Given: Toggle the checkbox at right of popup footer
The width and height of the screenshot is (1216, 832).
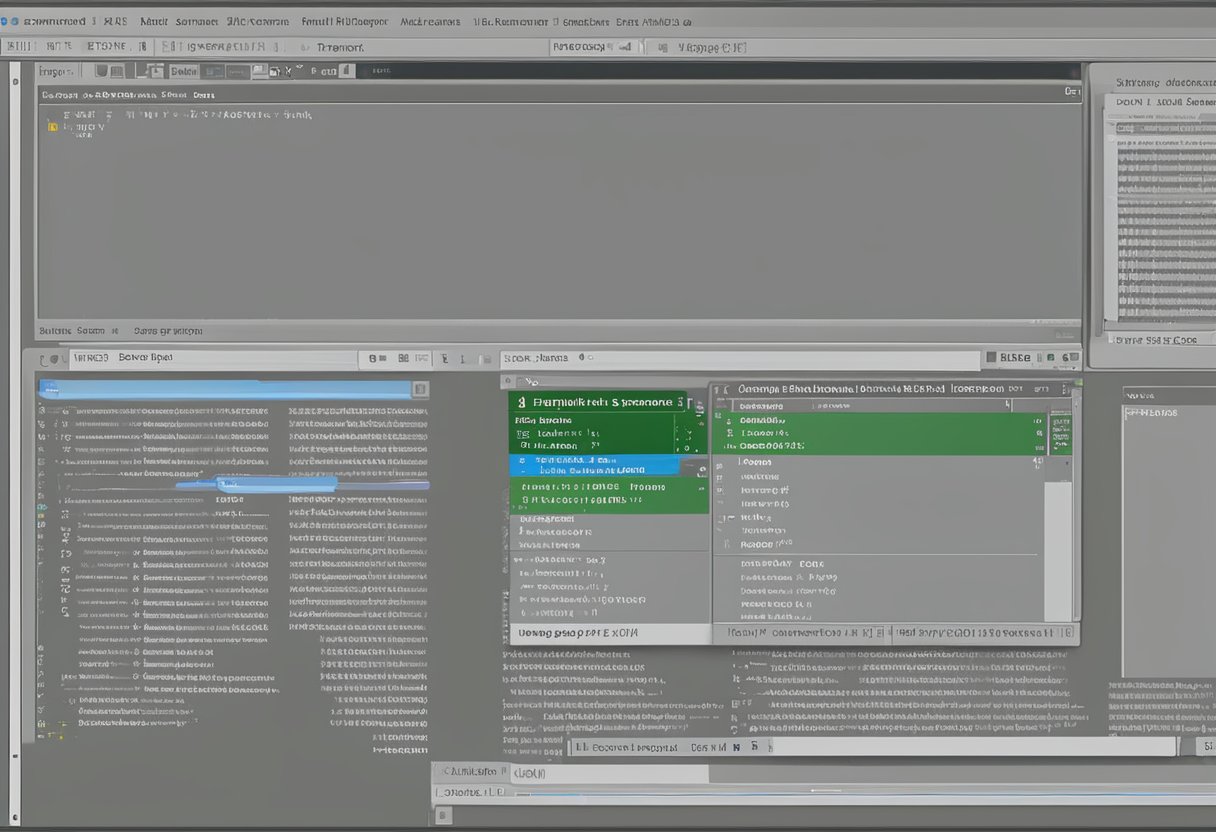Looking at the screenshot, I should click(1067, 633).
